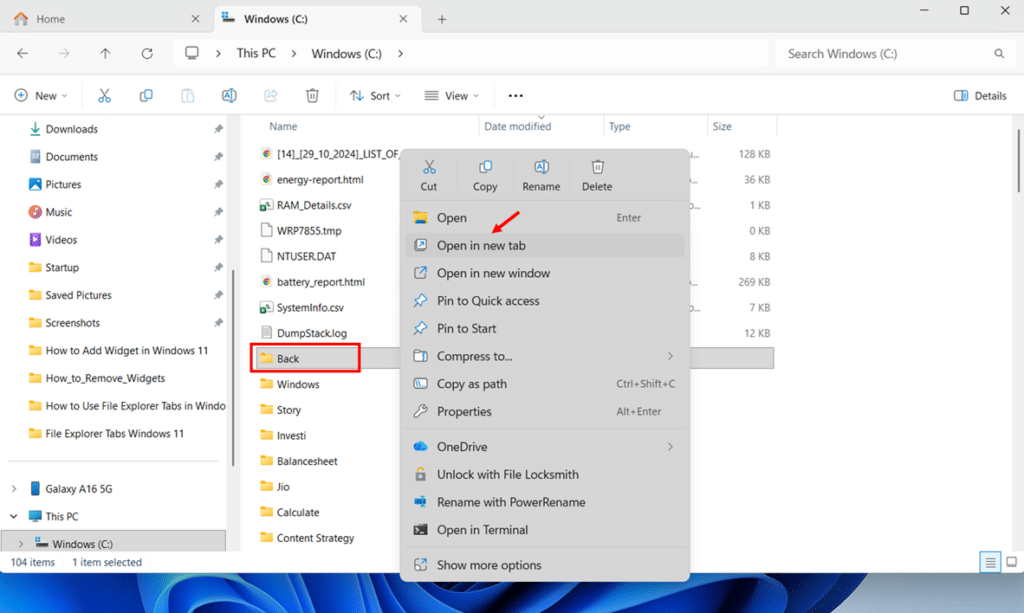Viewport: 1024px width, 613px height.
Task: Click the Rename icon in the toolbar
Action: [x=229, y=96]
